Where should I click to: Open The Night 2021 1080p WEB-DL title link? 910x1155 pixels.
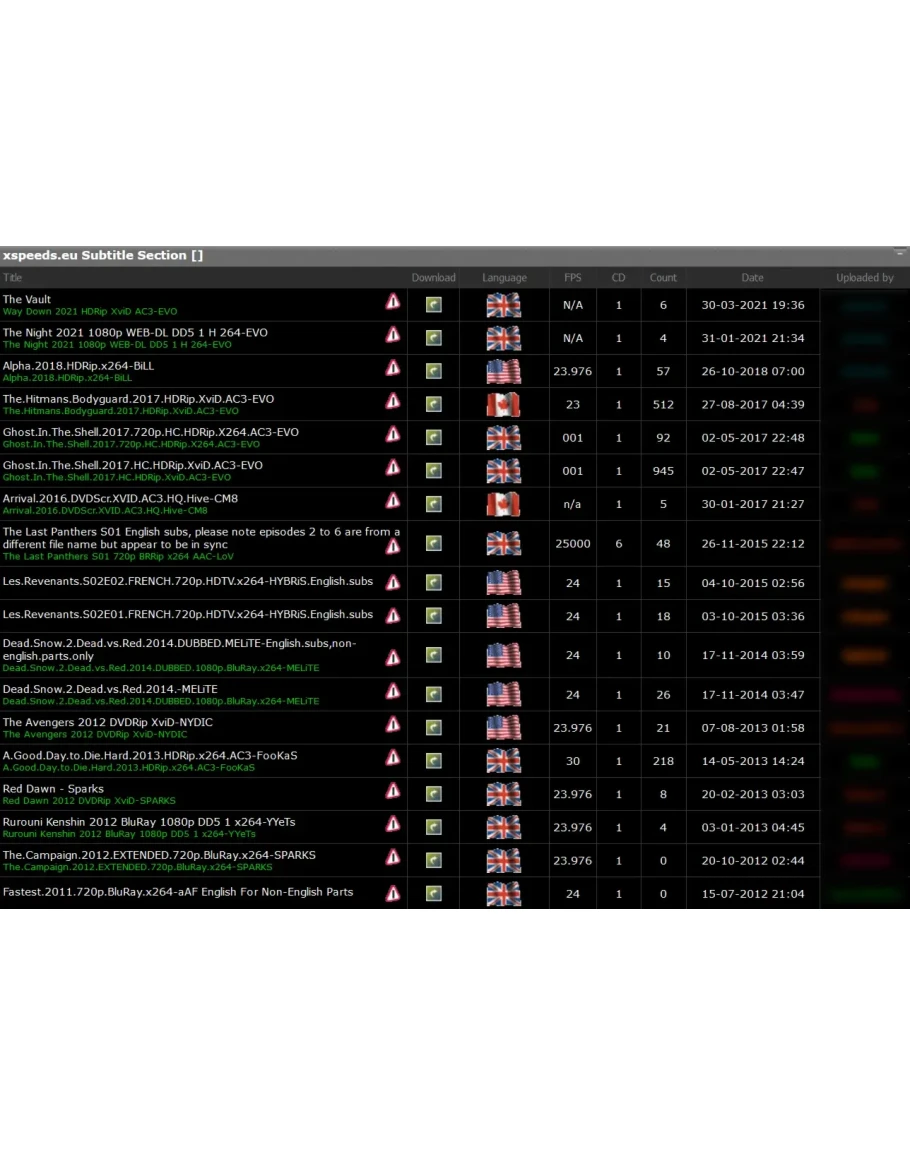[135, 332]
